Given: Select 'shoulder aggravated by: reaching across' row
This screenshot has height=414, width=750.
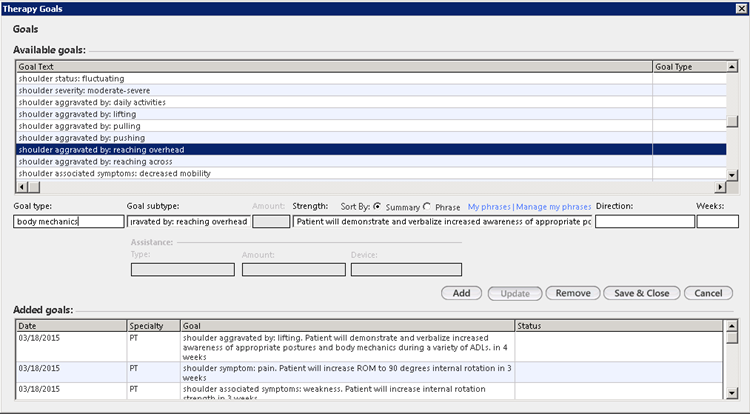Looking at the screenshot, I should click(x=371, y=162).
